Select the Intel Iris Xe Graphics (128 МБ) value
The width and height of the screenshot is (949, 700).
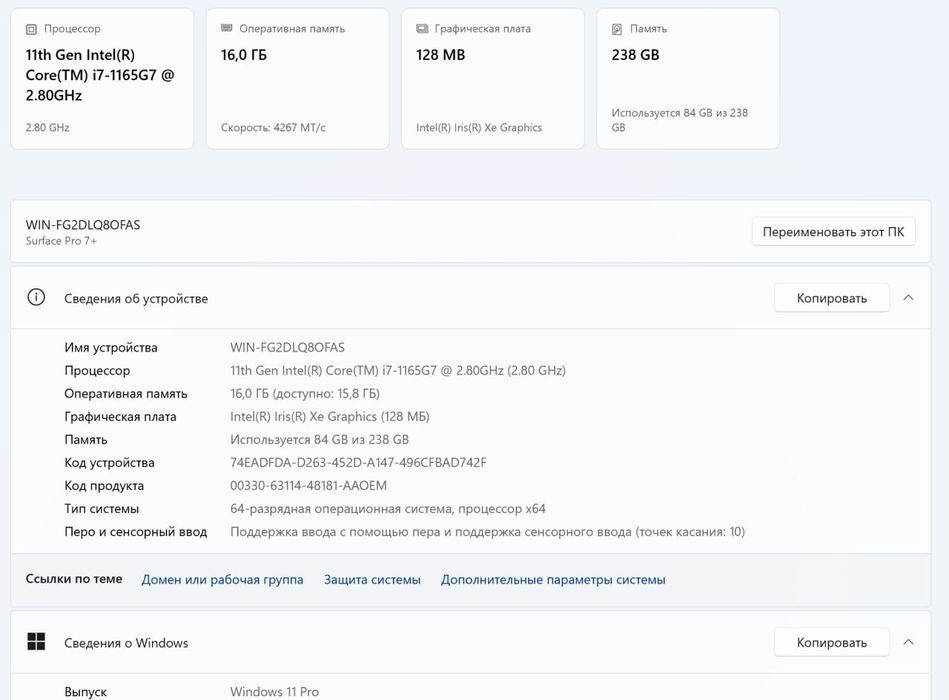330,417
